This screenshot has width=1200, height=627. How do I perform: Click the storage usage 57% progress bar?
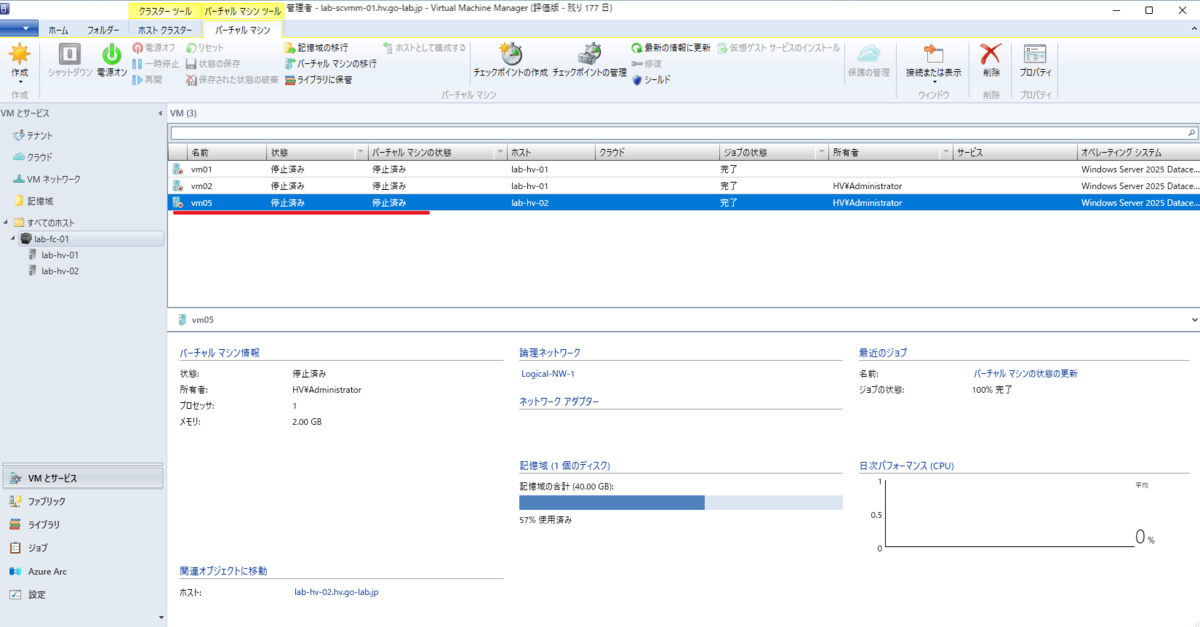(681, 503)
